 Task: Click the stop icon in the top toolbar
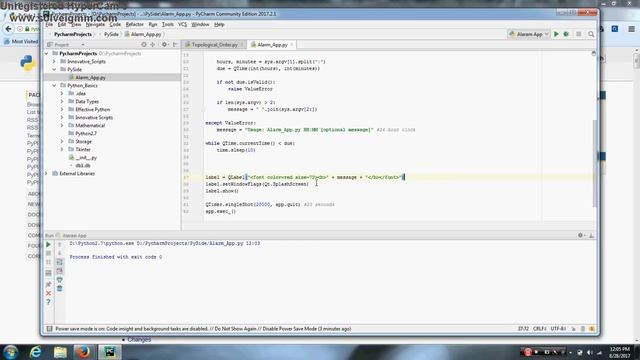pyautogui.click(x=578, y=34)
